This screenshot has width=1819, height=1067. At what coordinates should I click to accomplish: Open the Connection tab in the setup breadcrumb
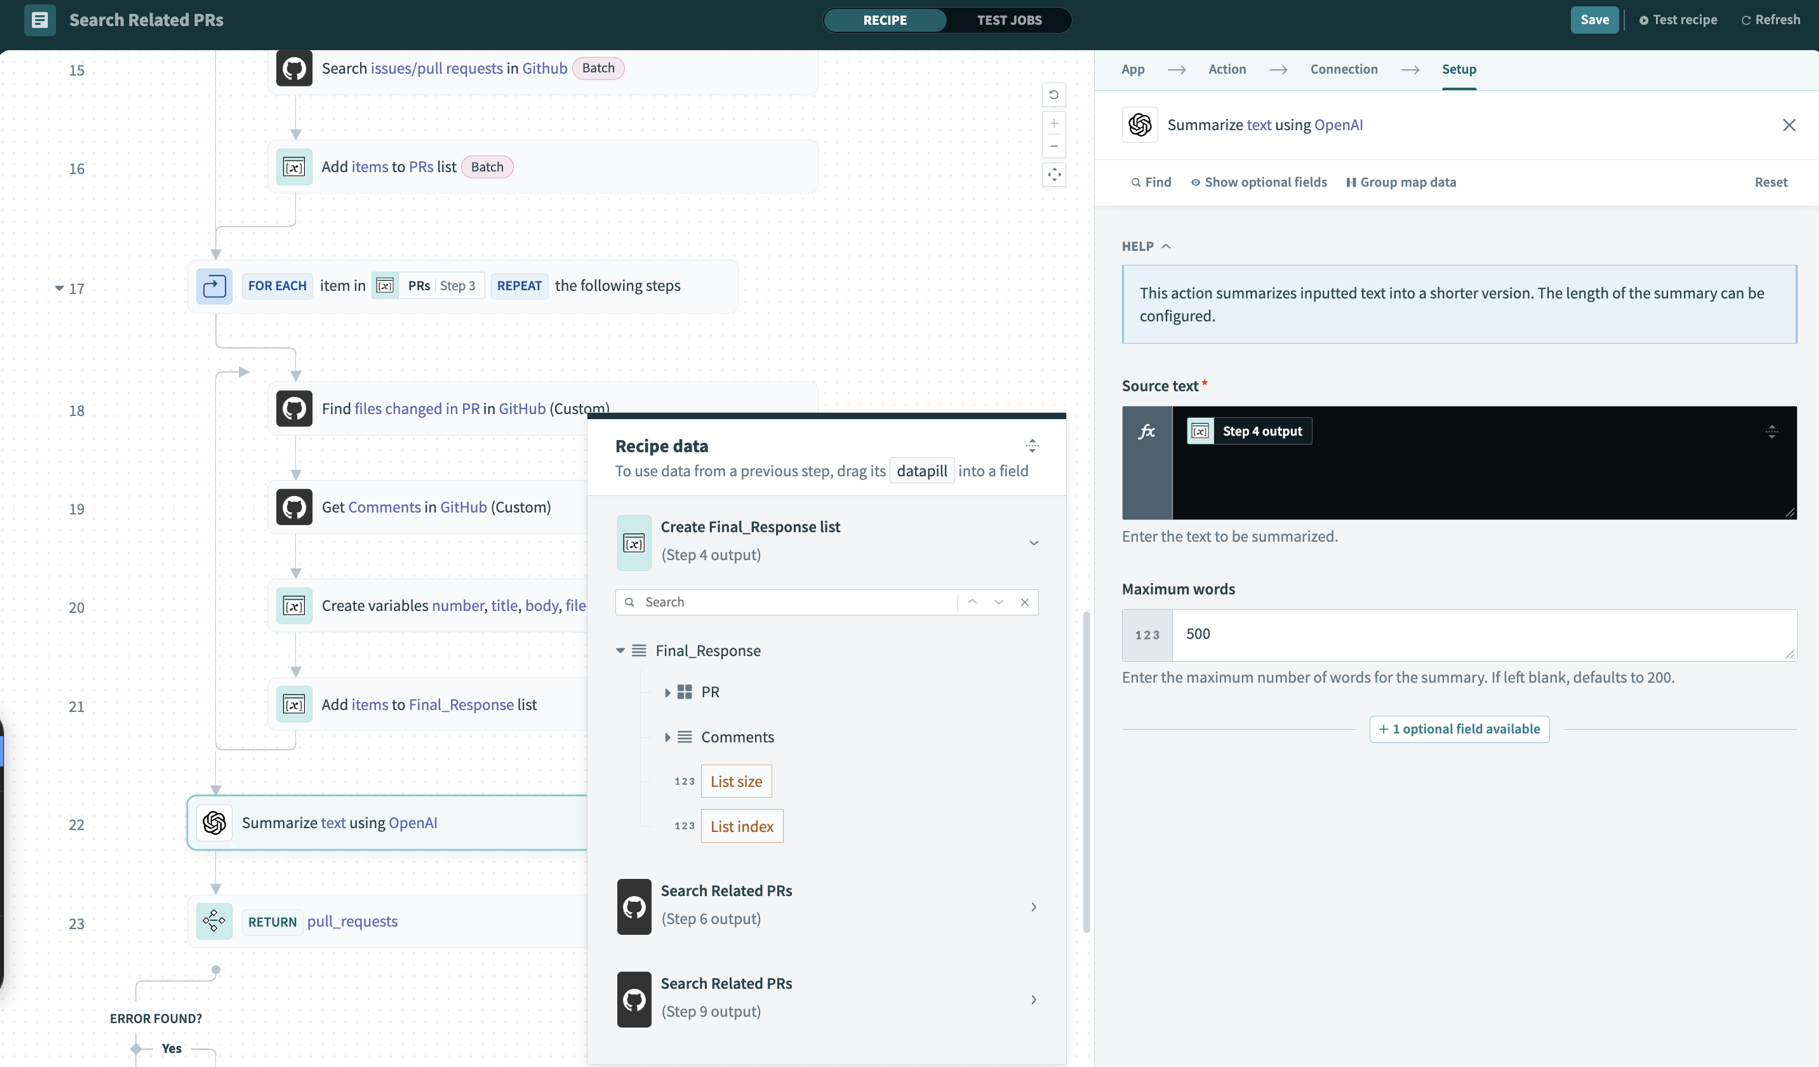tap(1343, 69)
